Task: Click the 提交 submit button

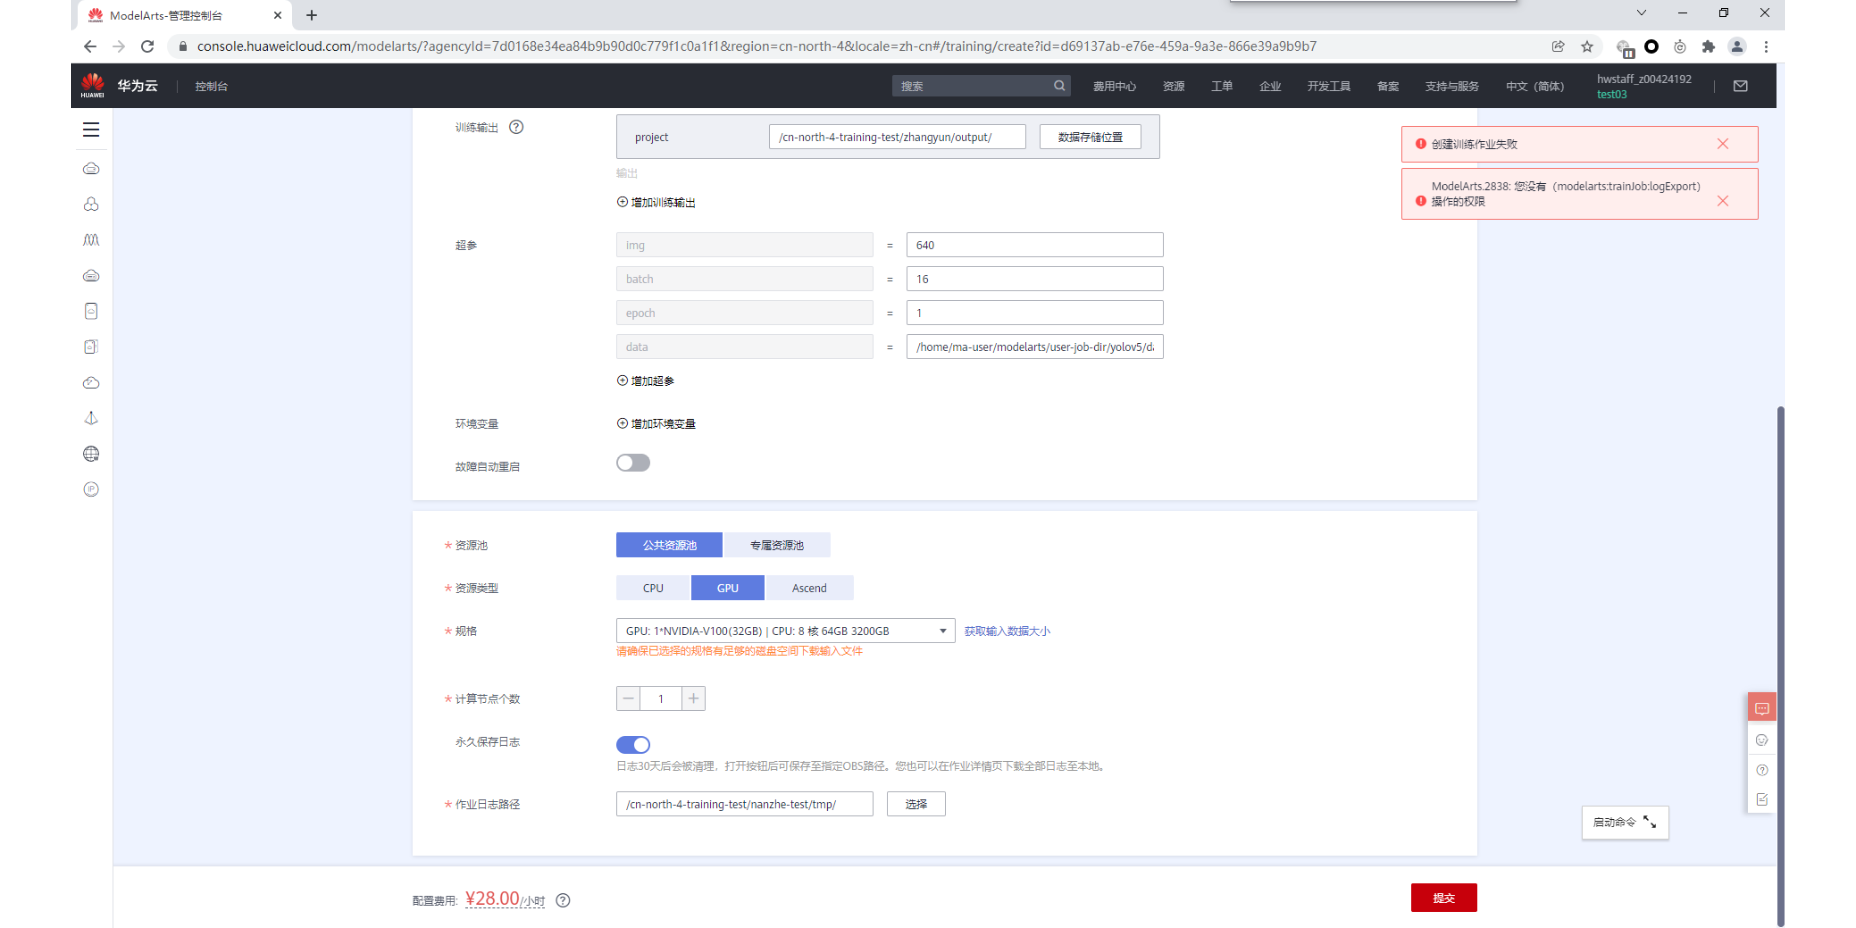Action: coord(1443,898)
